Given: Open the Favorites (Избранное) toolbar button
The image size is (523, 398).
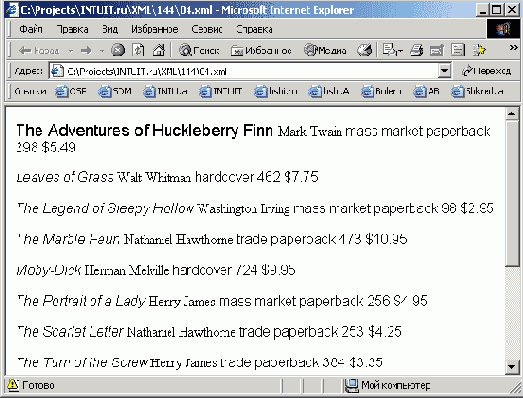Looking at the screenshot, I should [x=261, y=50].
